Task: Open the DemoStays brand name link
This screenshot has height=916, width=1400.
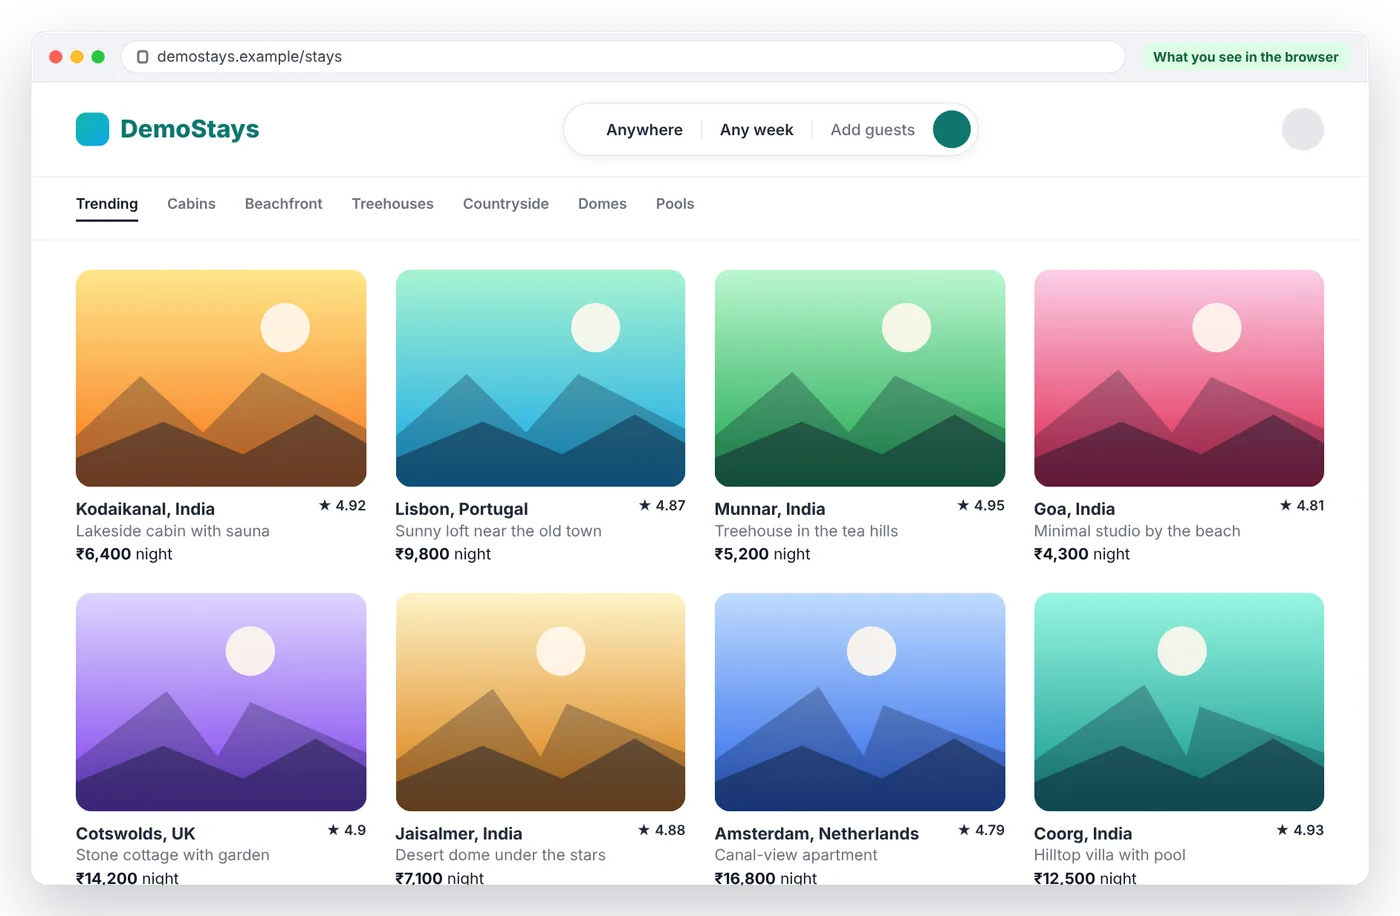Action: coord(189,129)
